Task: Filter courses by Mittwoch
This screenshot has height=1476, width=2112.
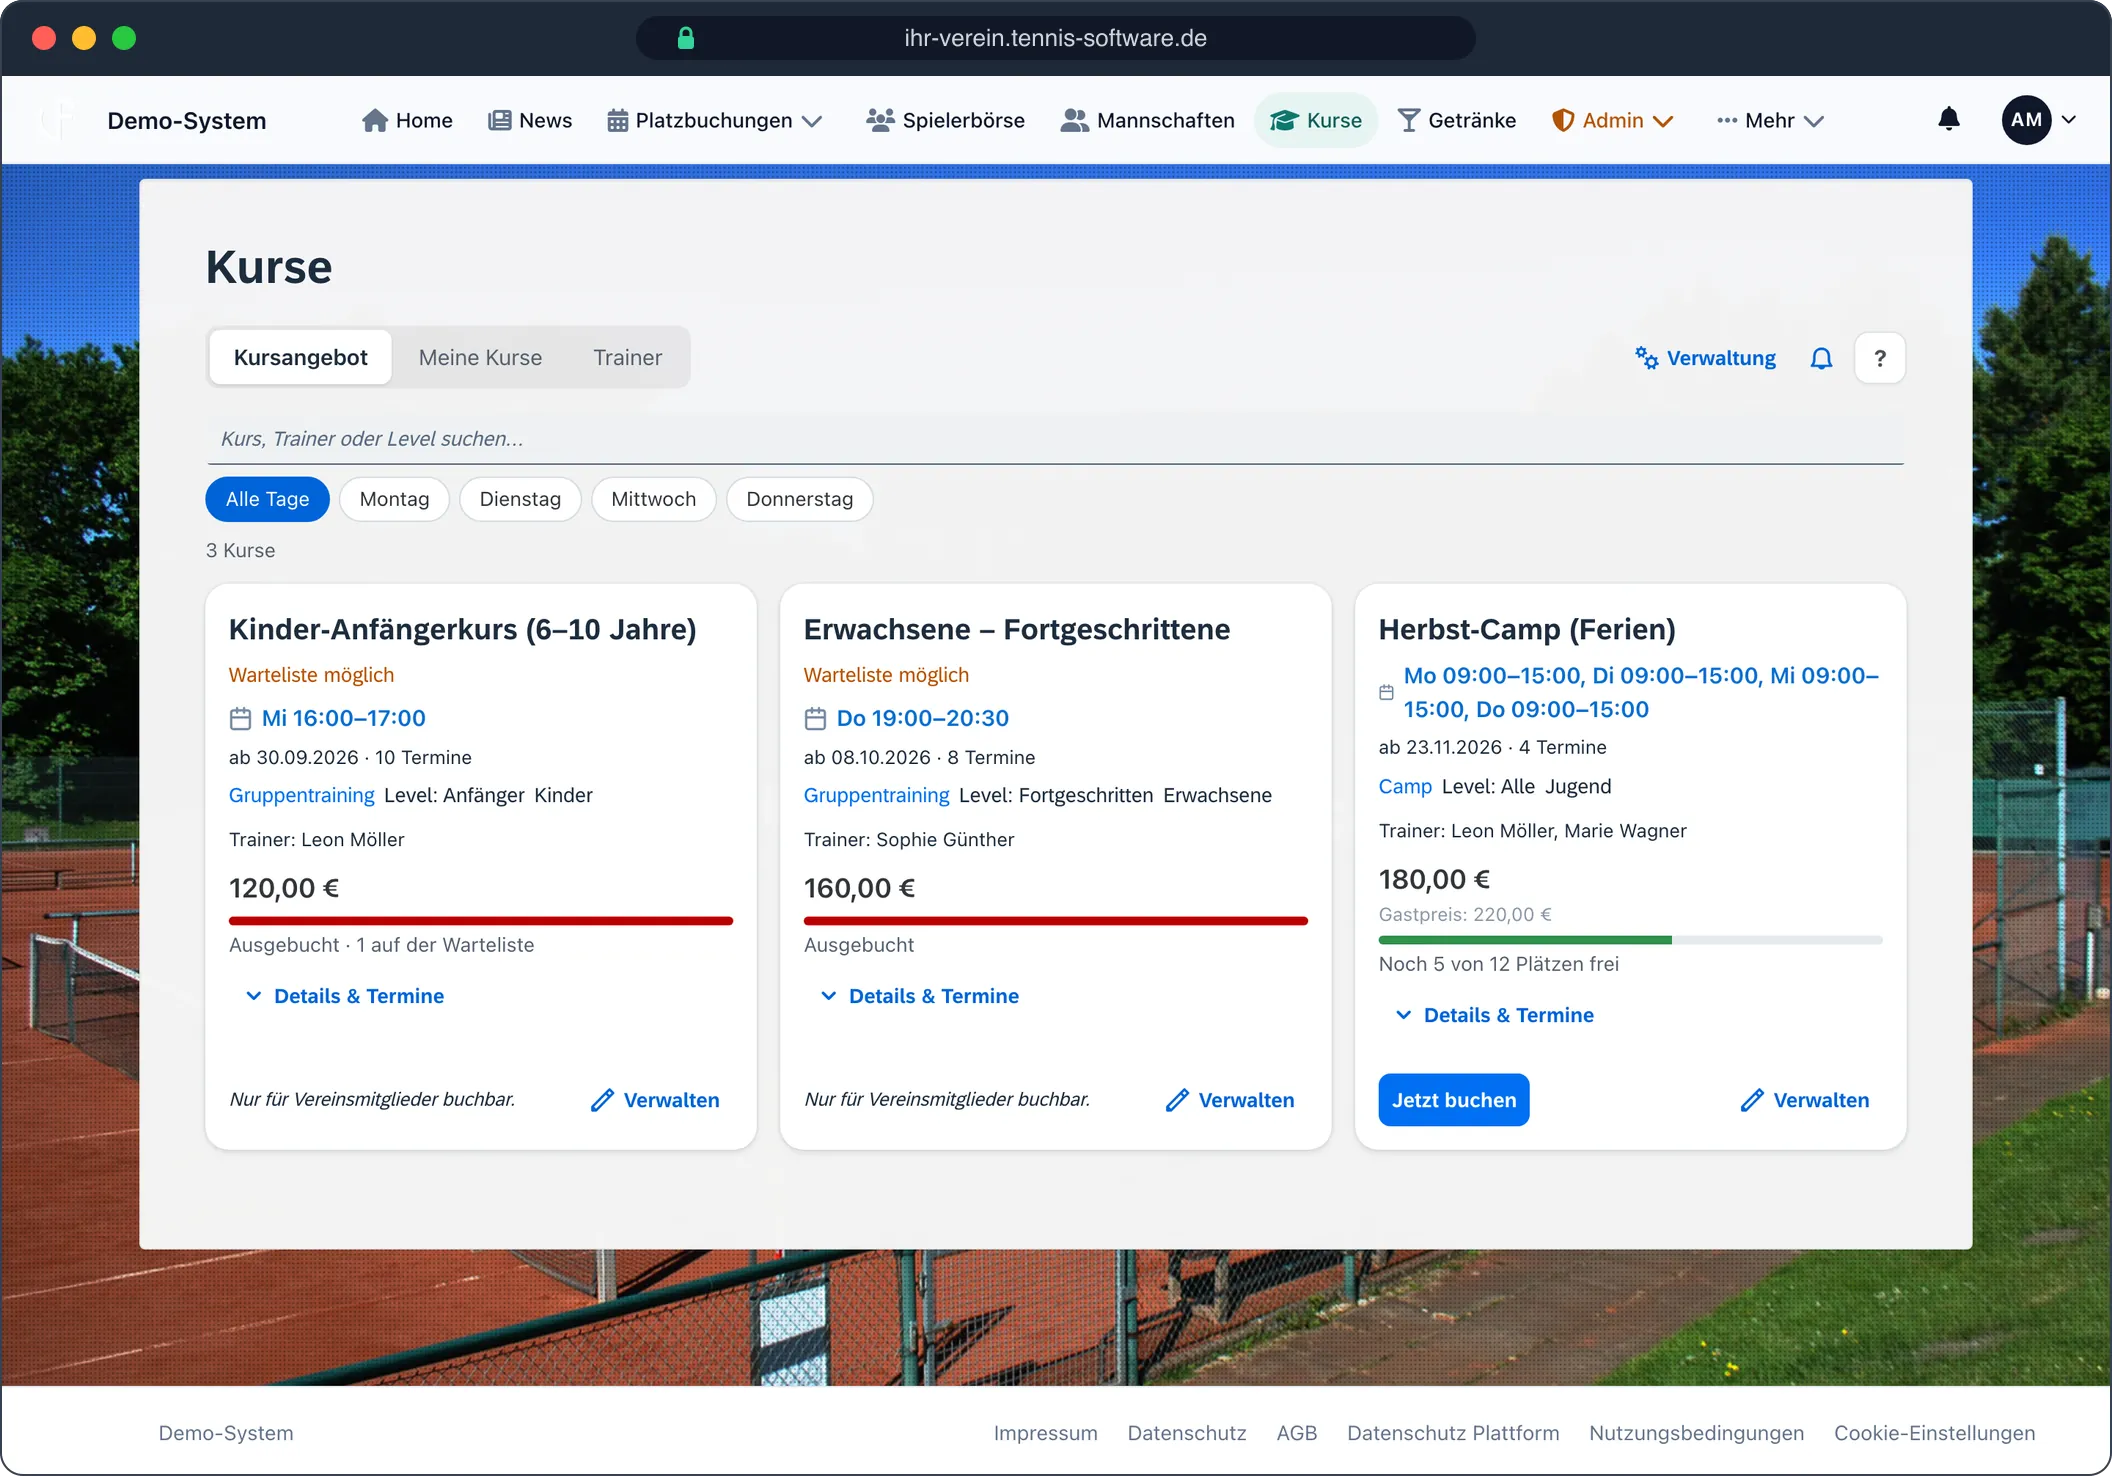Action: click(653, 499)
